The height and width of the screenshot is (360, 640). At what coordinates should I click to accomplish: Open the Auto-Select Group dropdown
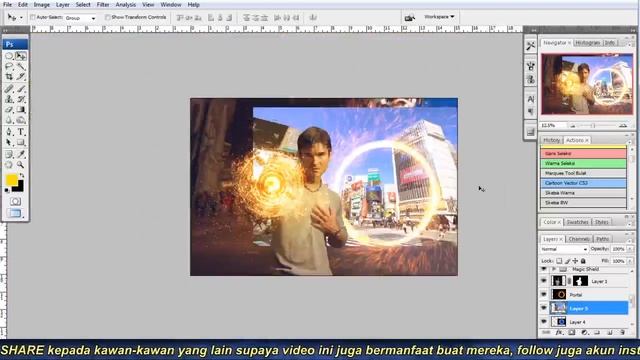[80, 18]
